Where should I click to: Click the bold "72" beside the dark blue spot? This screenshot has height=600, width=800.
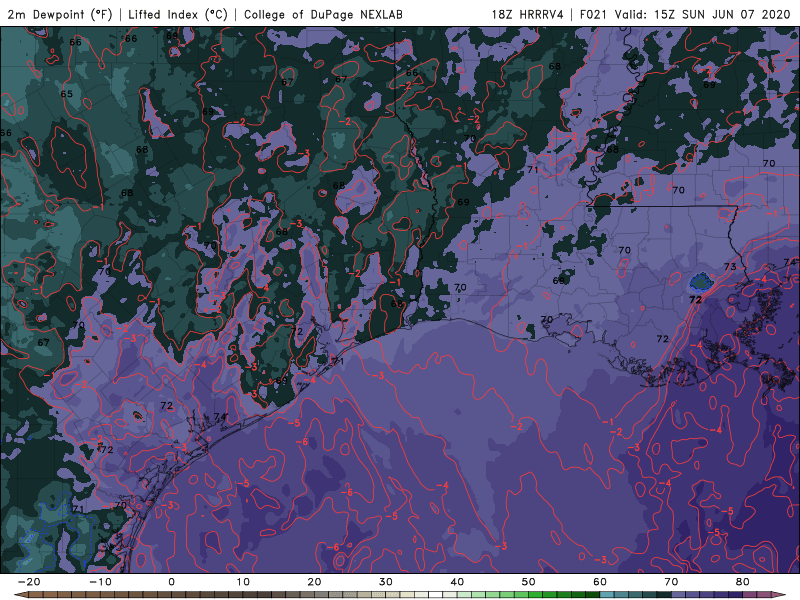click(x=695, y=300)
